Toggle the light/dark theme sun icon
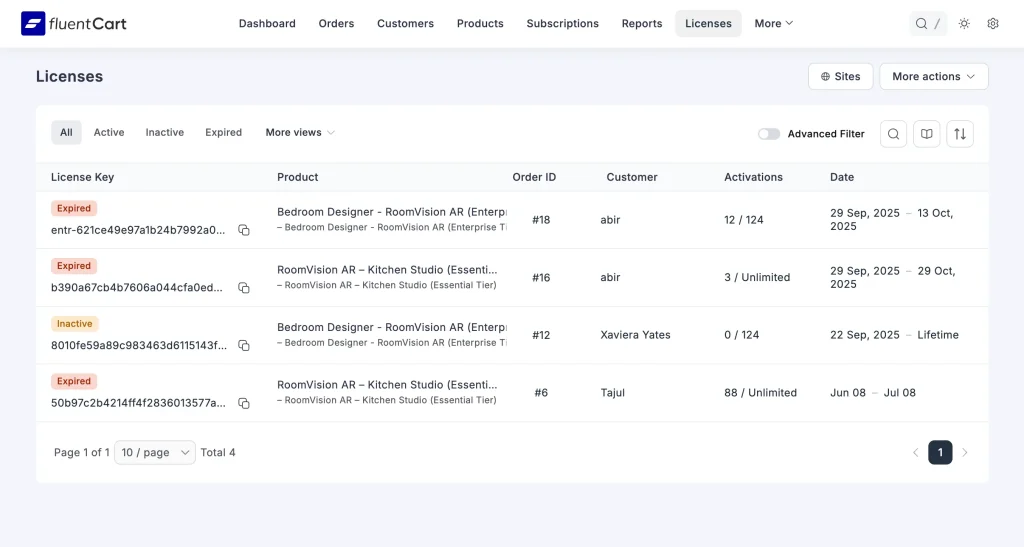The width and height of the screenshot is (1024, 547). [964, 23]
